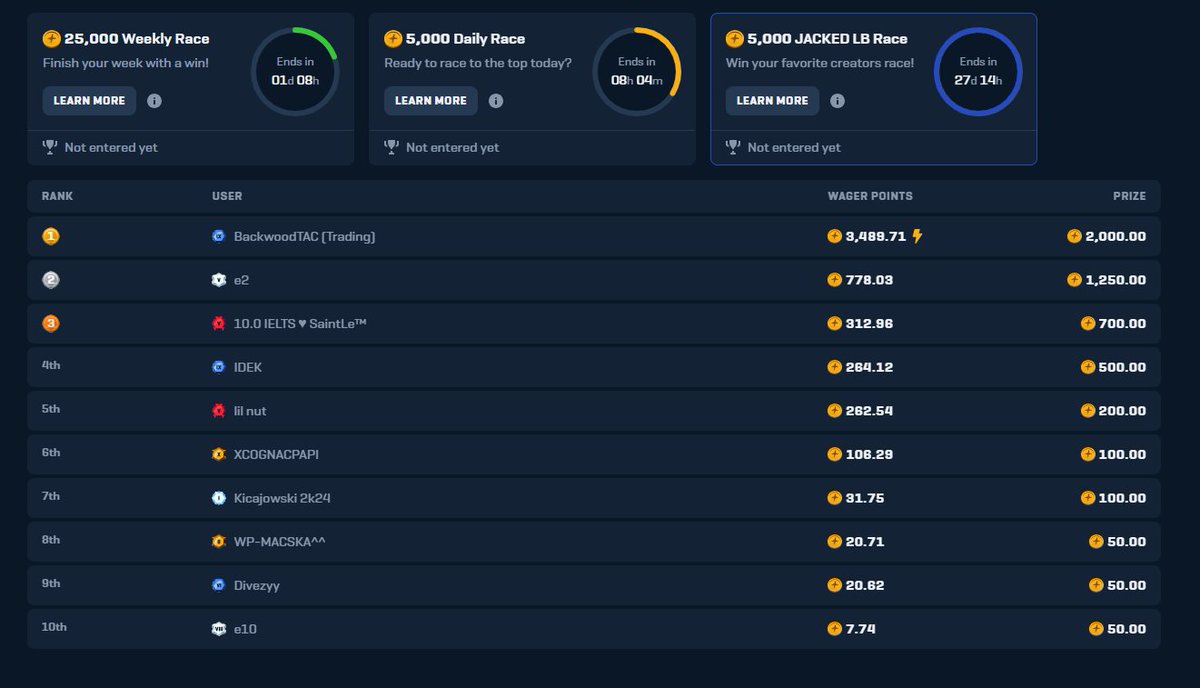Select wager points value 3,489.71
1200x688 pixels.
pos(875,237)
